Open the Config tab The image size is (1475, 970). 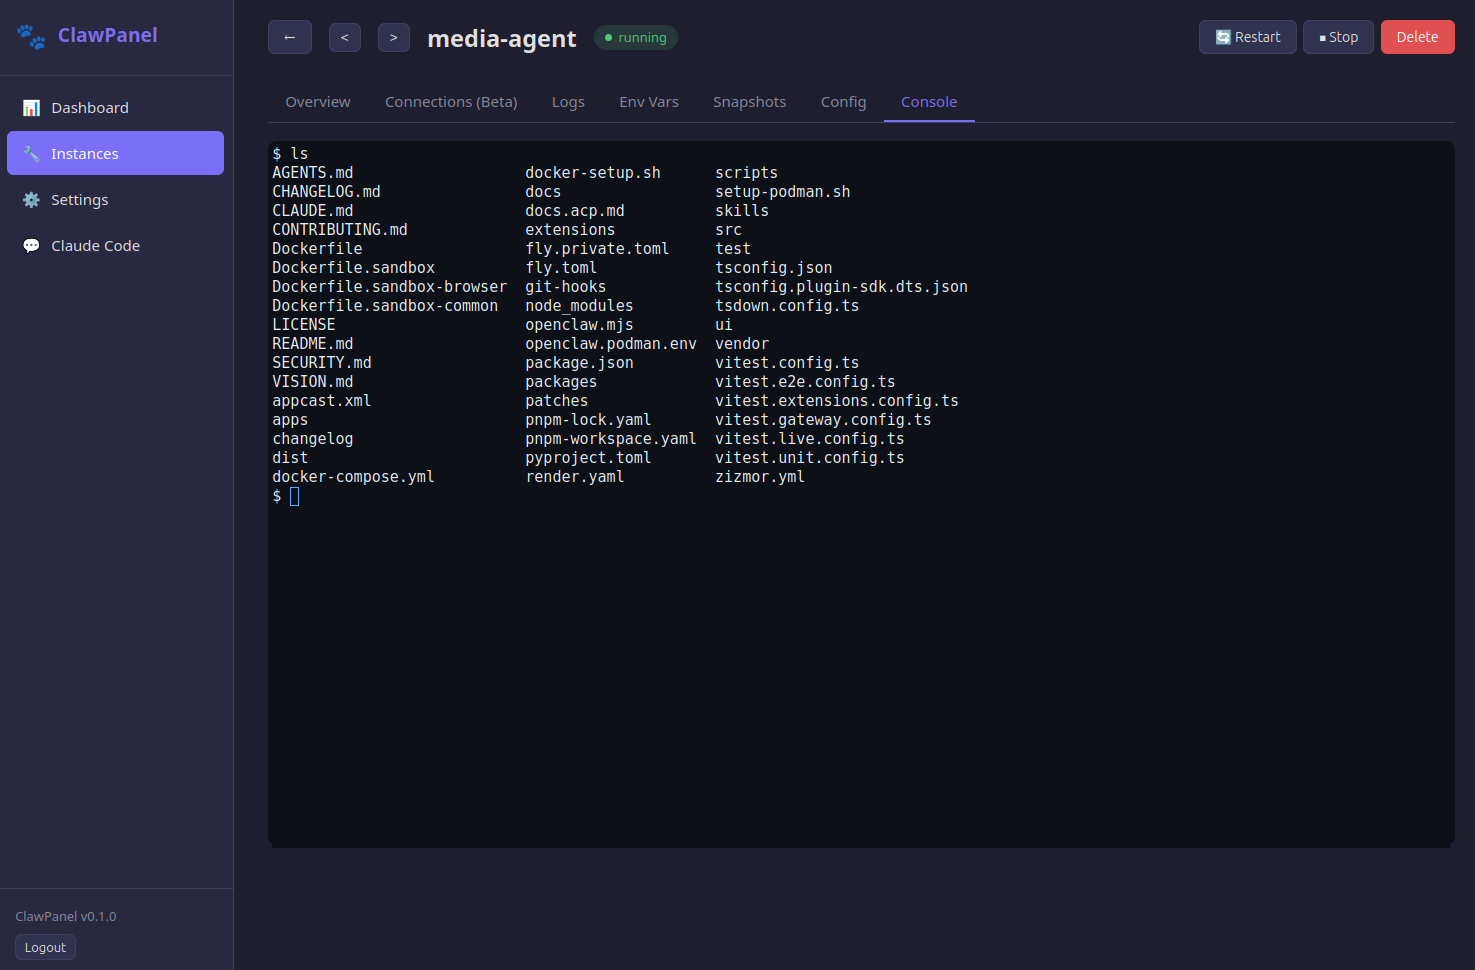click(x=843, y=101)
